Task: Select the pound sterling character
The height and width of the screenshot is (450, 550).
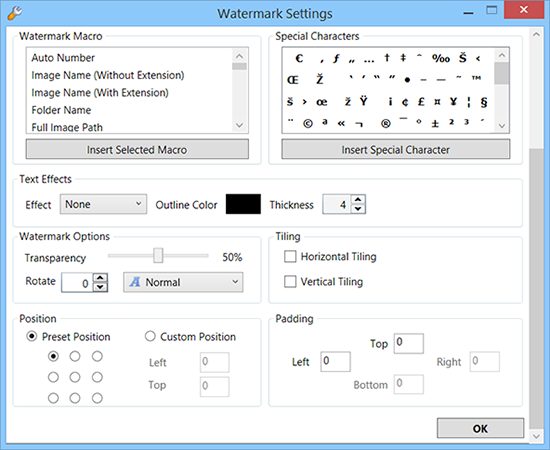Action: [x=421, y=102]
